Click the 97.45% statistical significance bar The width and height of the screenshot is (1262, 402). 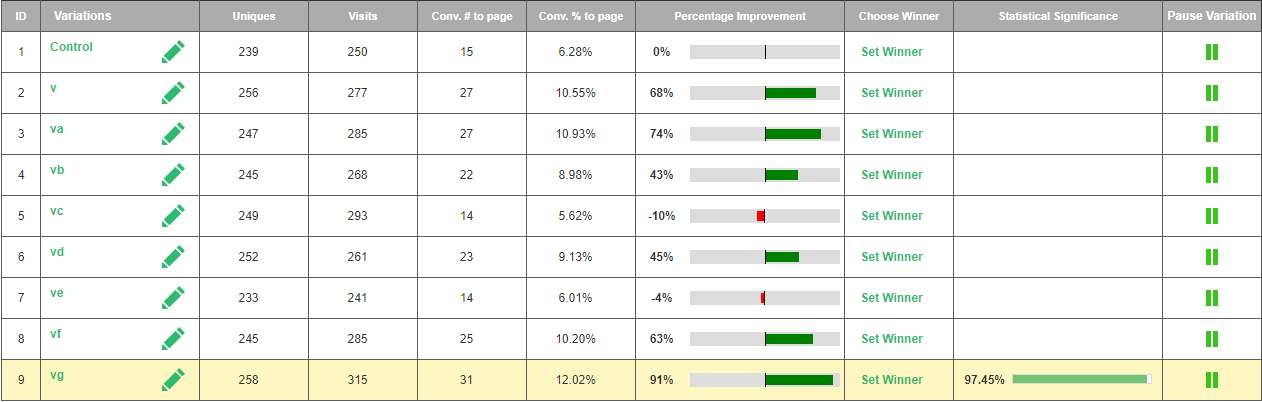(1081, 380)
